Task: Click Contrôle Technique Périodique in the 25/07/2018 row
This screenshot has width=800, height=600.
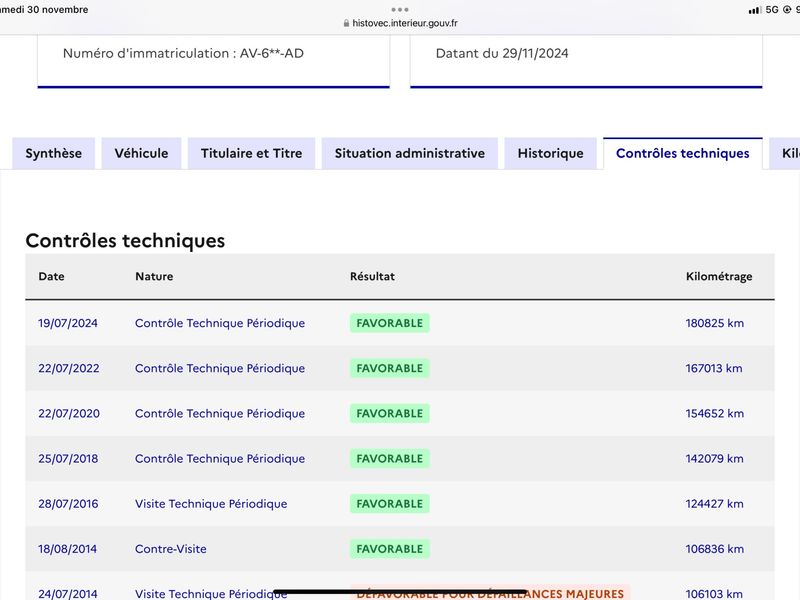Action: coord(220,459)
